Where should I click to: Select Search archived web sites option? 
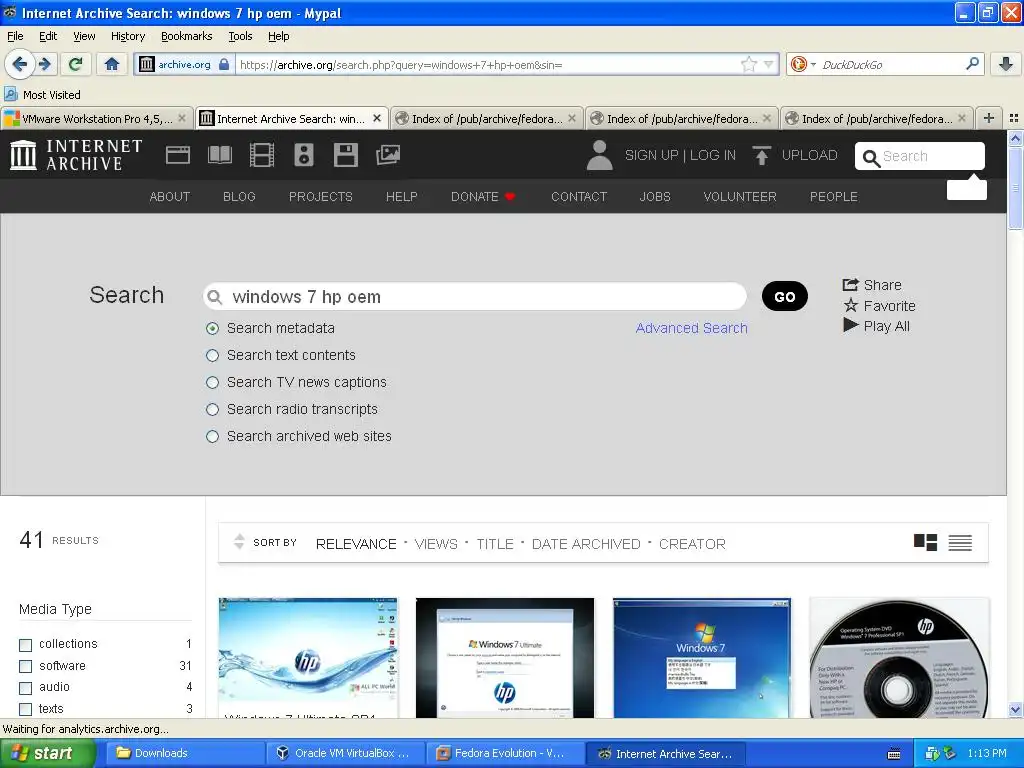point(212,436)
